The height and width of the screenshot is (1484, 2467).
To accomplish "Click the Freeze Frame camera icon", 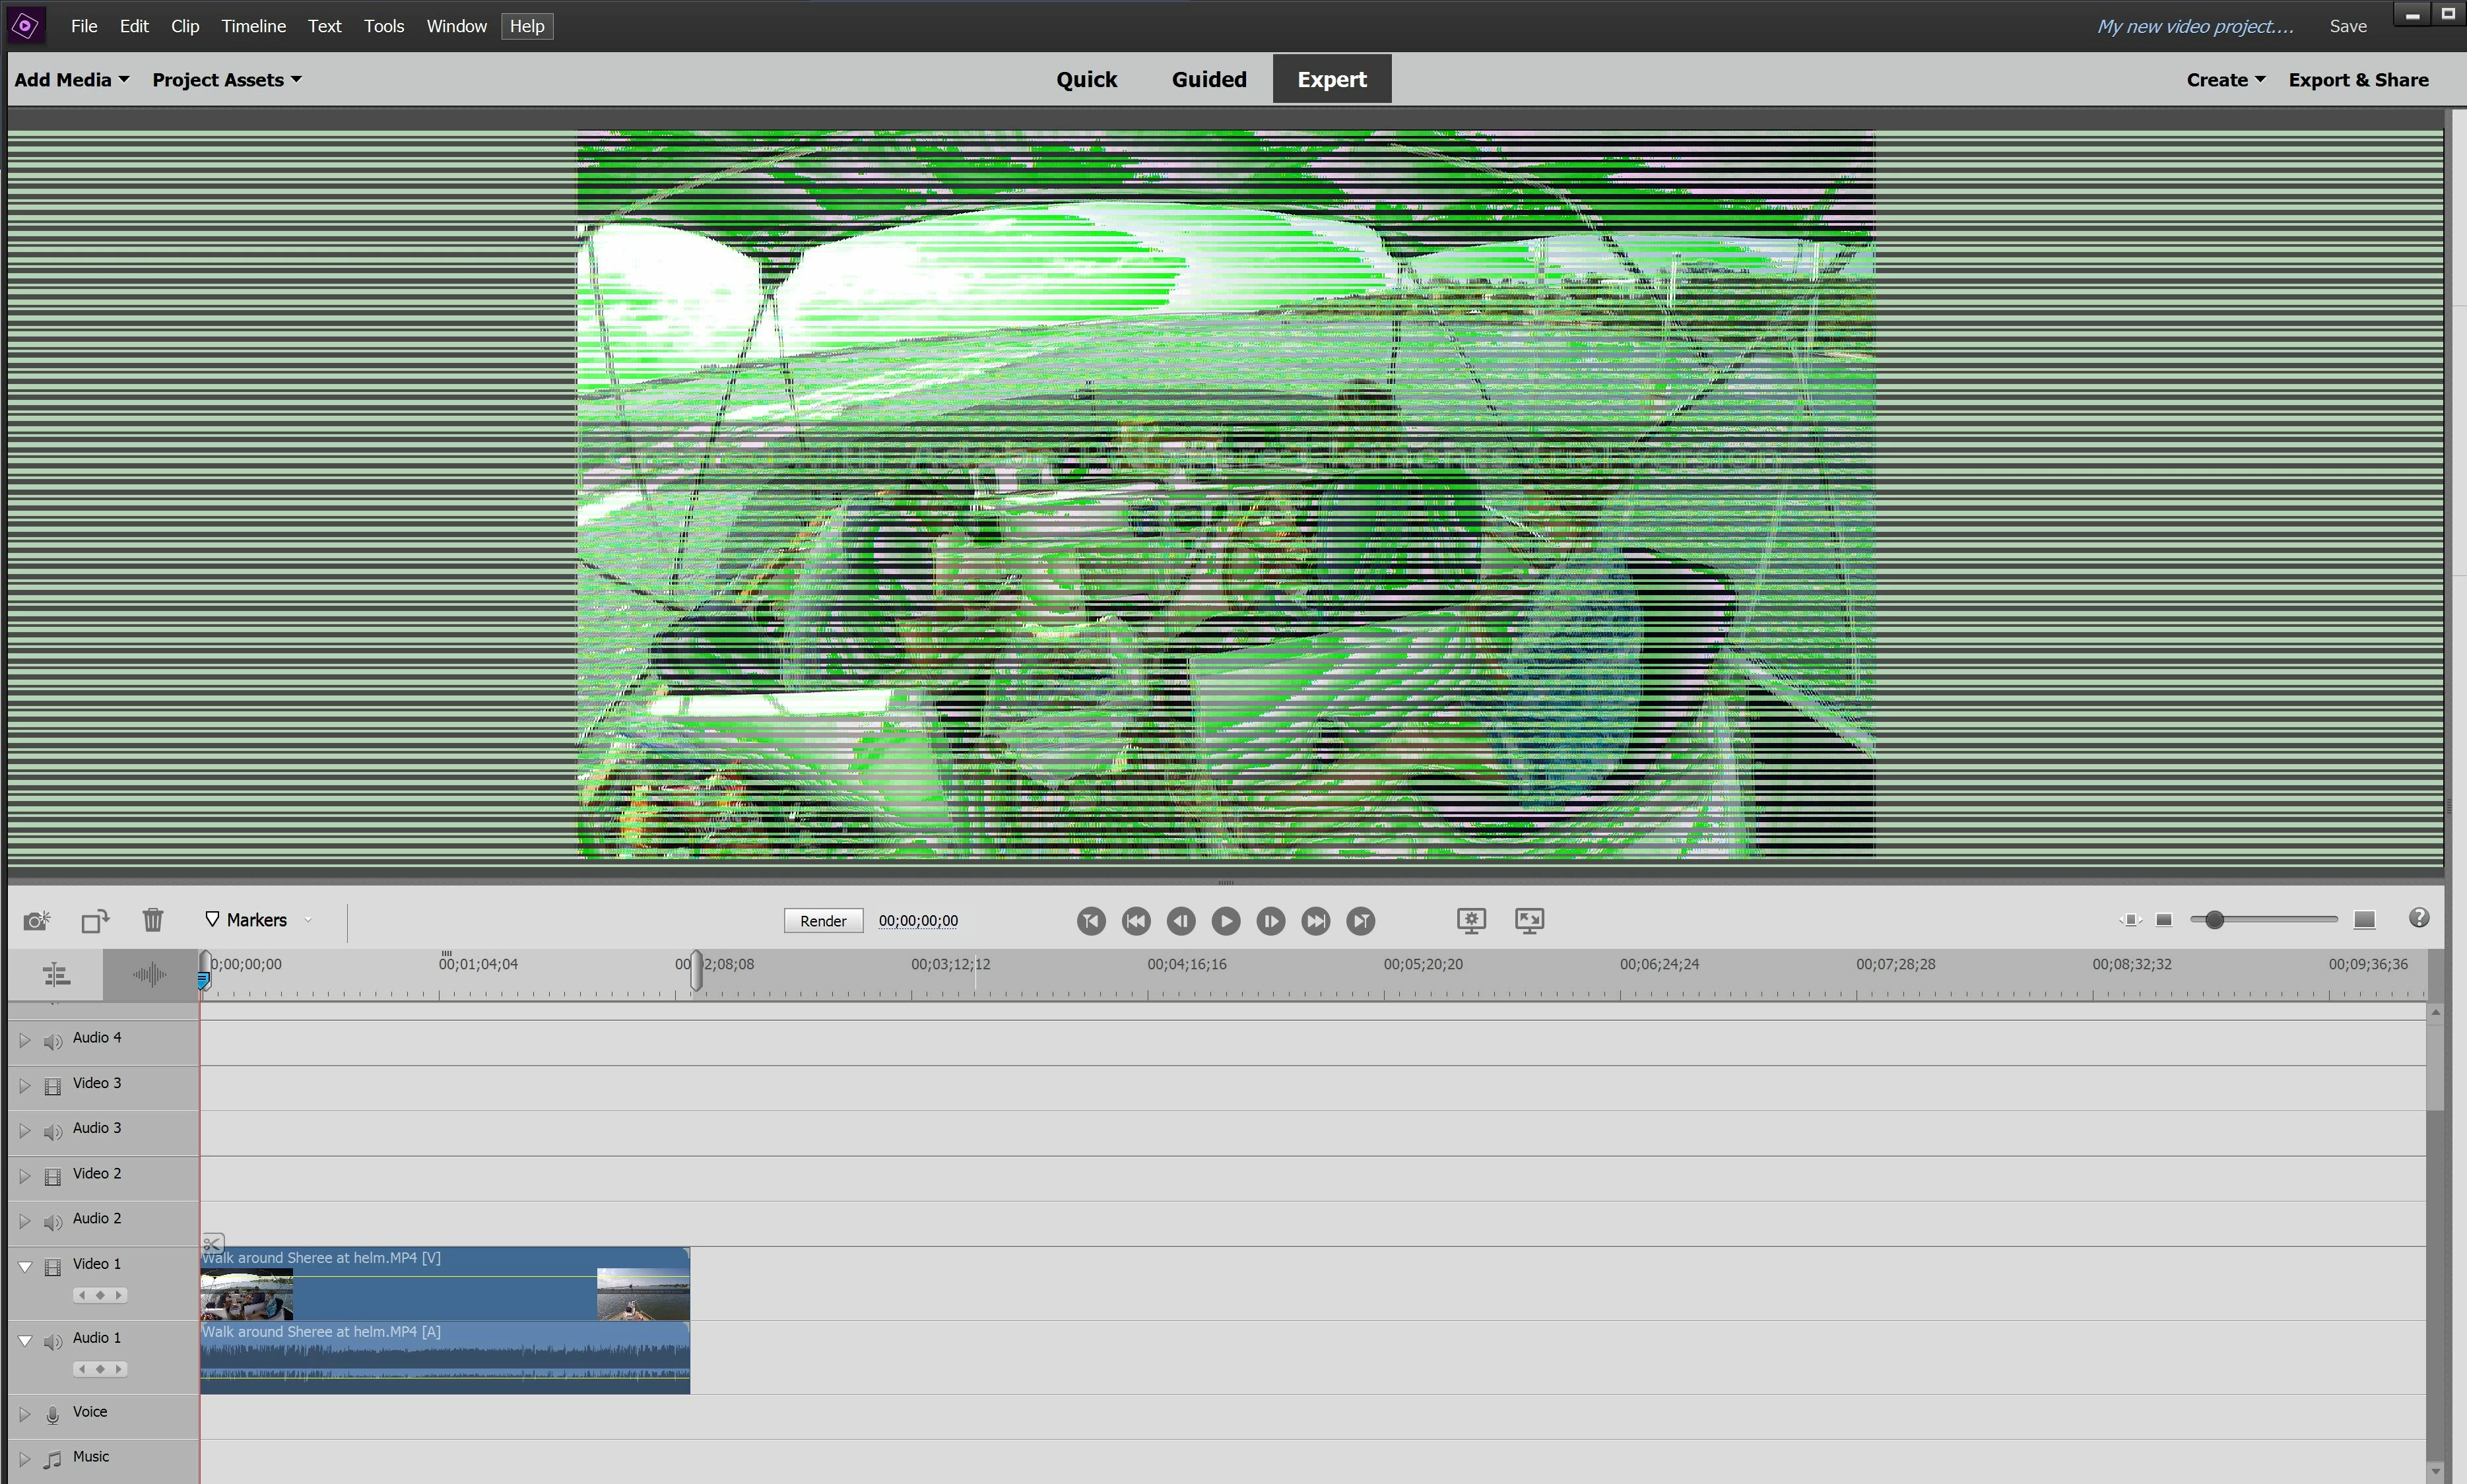I will 37,920.
